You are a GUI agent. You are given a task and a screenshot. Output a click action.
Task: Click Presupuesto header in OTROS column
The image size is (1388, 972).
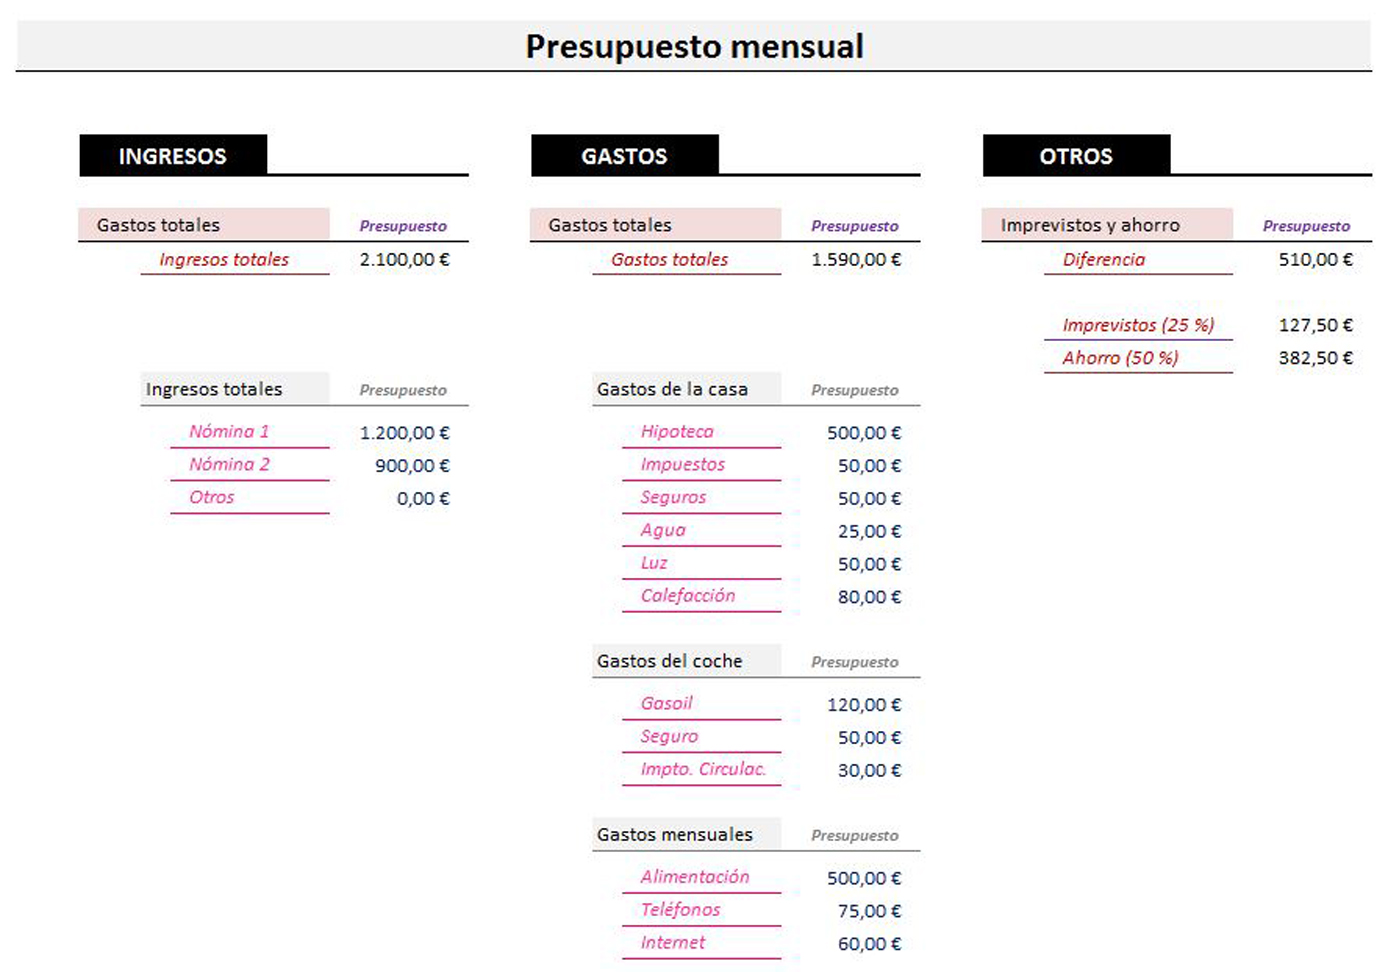(x=1306, y=226)
